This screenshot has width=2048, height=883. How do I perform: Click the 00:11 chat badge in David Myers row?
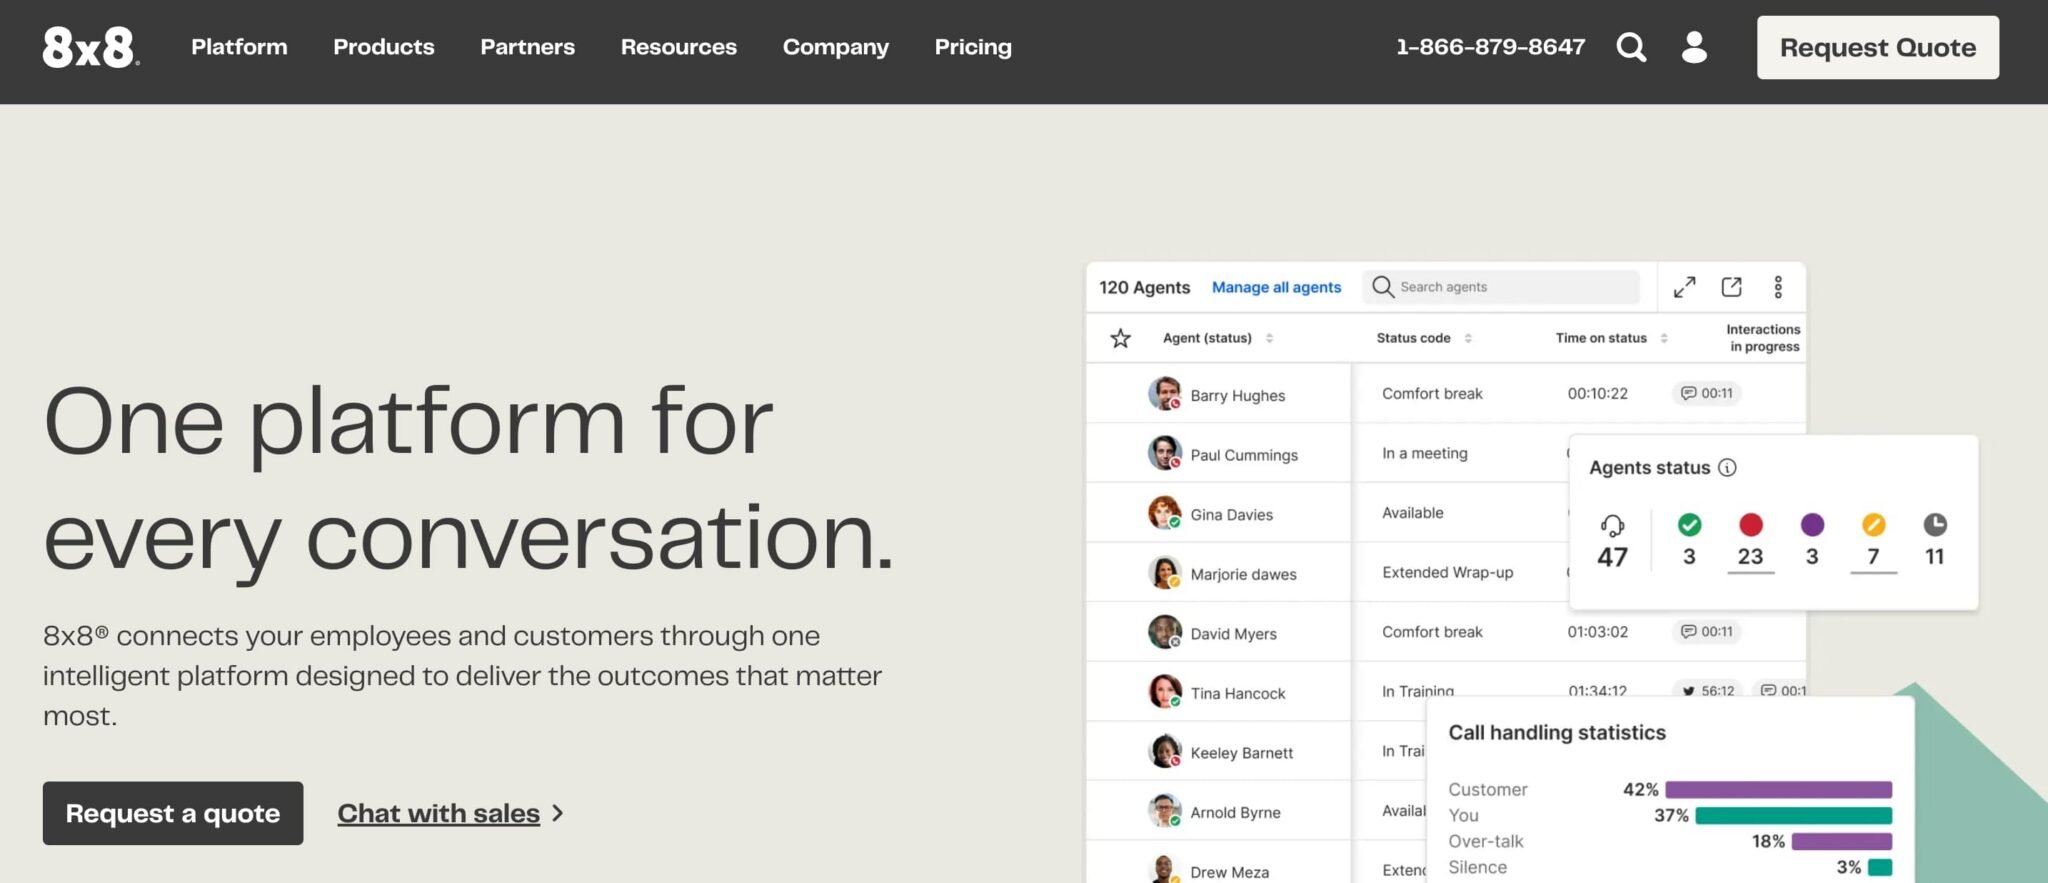(1707, 631)
